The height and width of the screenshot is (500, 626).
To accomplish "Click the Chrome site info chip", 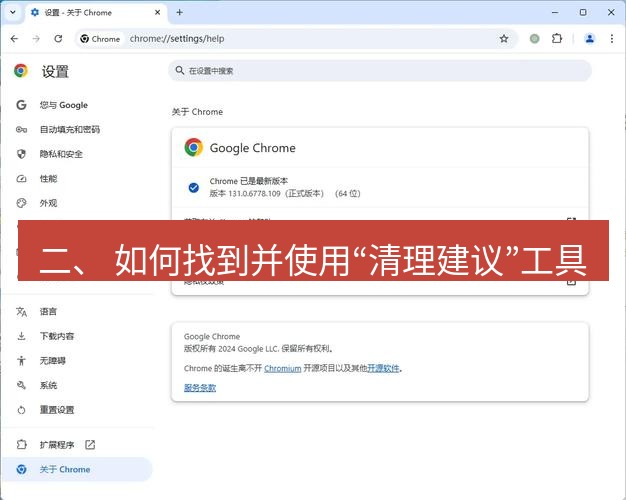I will pos(100,39).
